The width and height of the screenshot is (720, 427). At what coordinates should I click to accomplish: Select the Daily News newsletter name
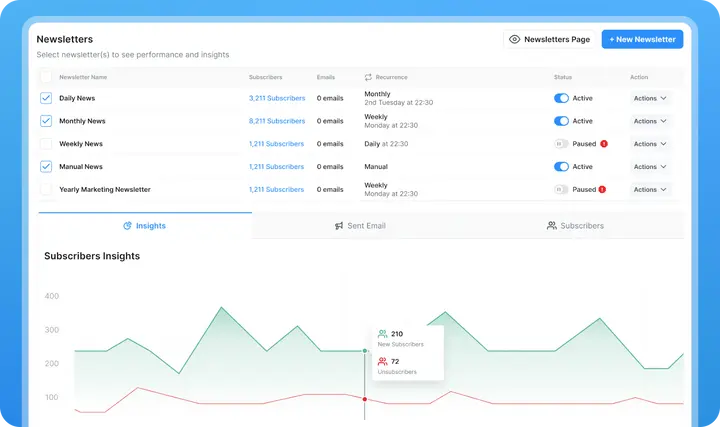(77, 98)
